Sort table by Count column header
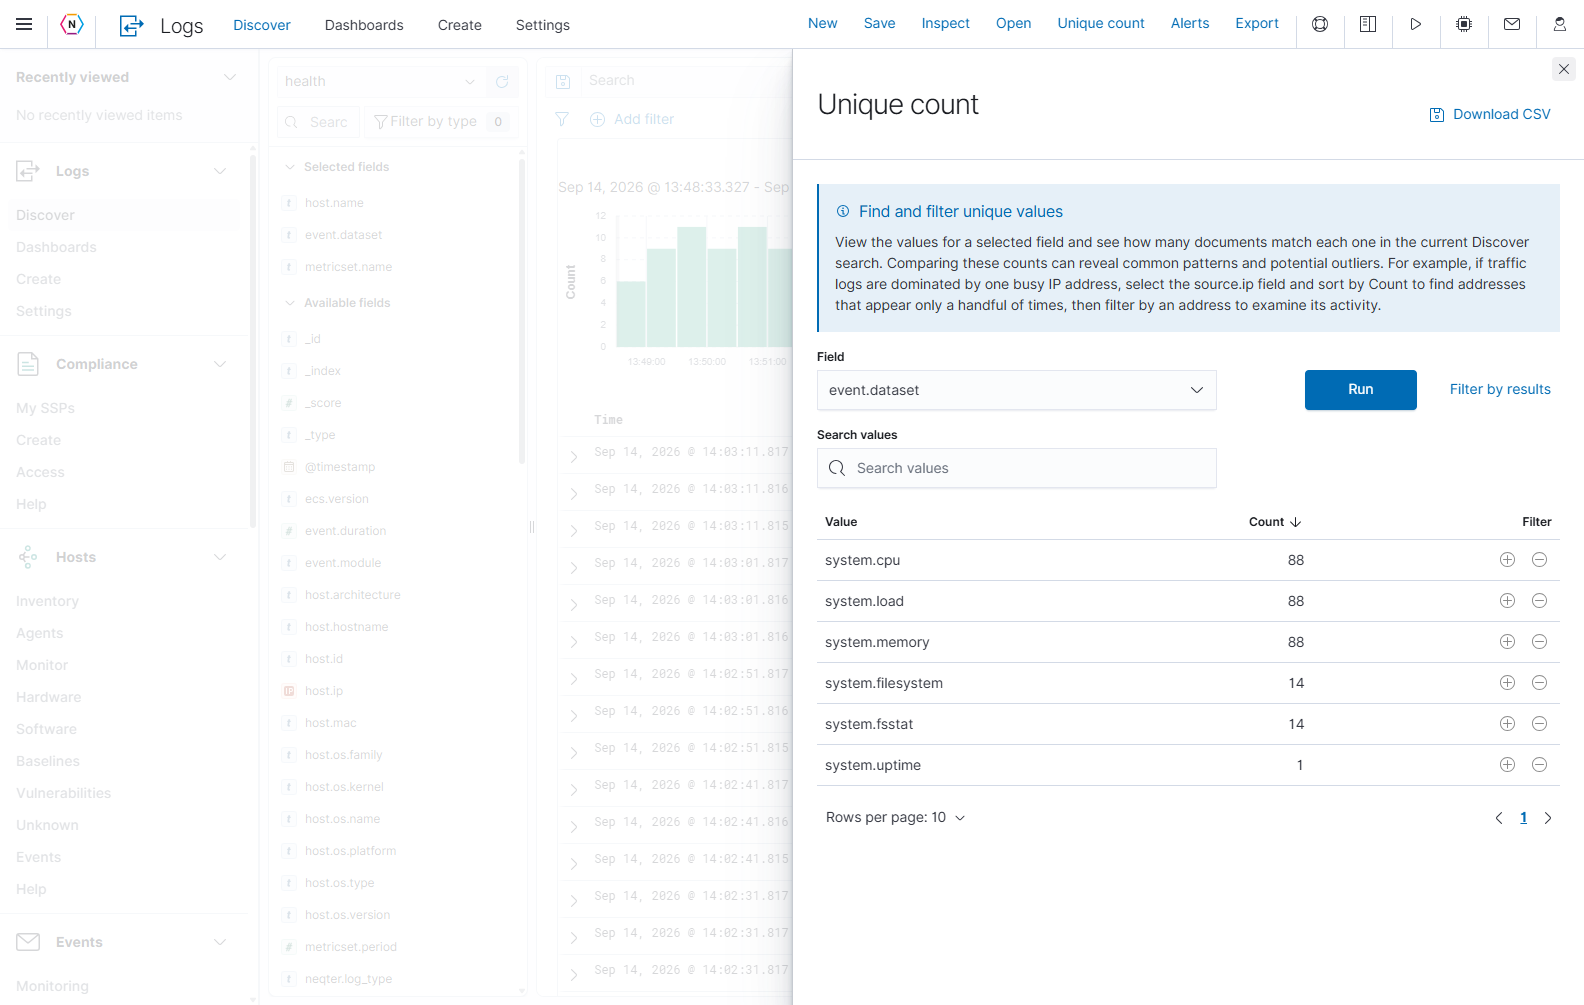The height and width of the screenshot is (1005, 1584). (1274, 522)
